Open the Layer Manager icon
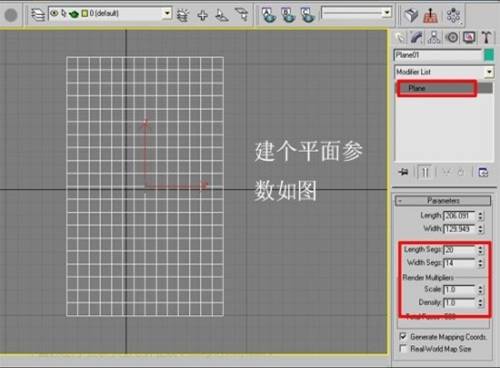 [38, 14]
